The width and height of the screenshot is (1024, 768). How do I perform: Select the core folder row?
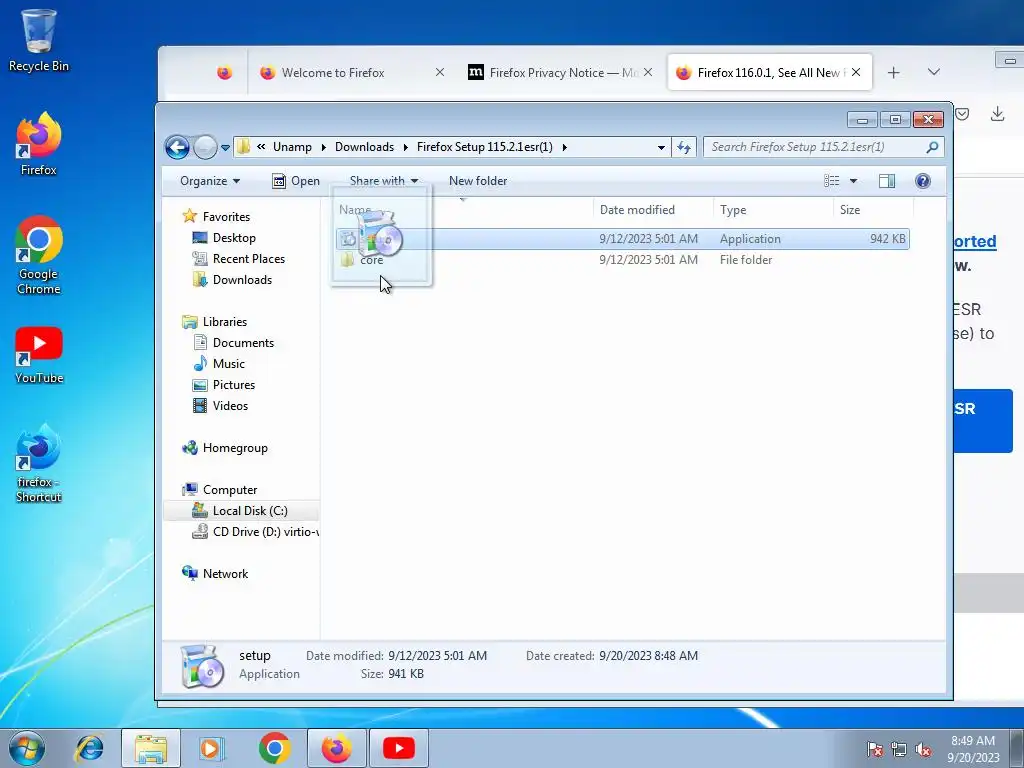[x=622, y=260]
